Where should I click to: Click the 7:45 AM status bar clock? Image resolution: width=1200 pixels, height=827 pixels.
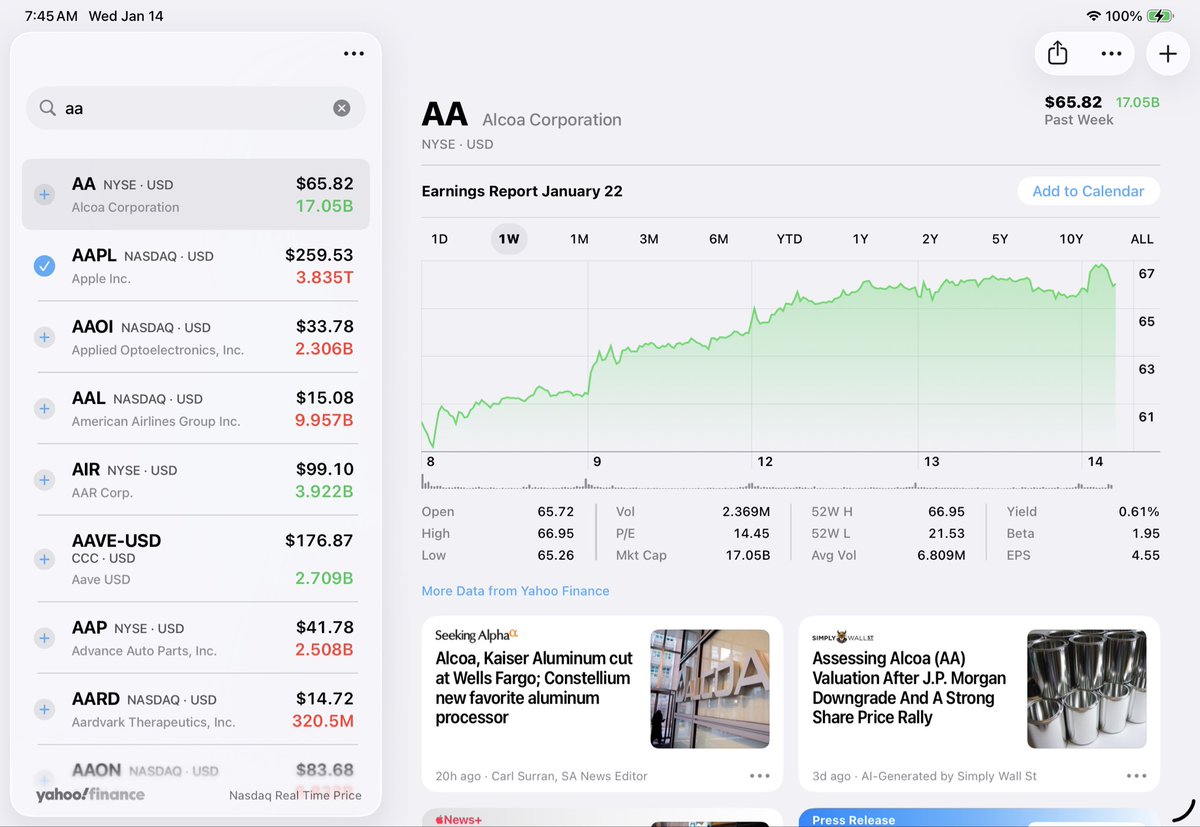(51, 16)
